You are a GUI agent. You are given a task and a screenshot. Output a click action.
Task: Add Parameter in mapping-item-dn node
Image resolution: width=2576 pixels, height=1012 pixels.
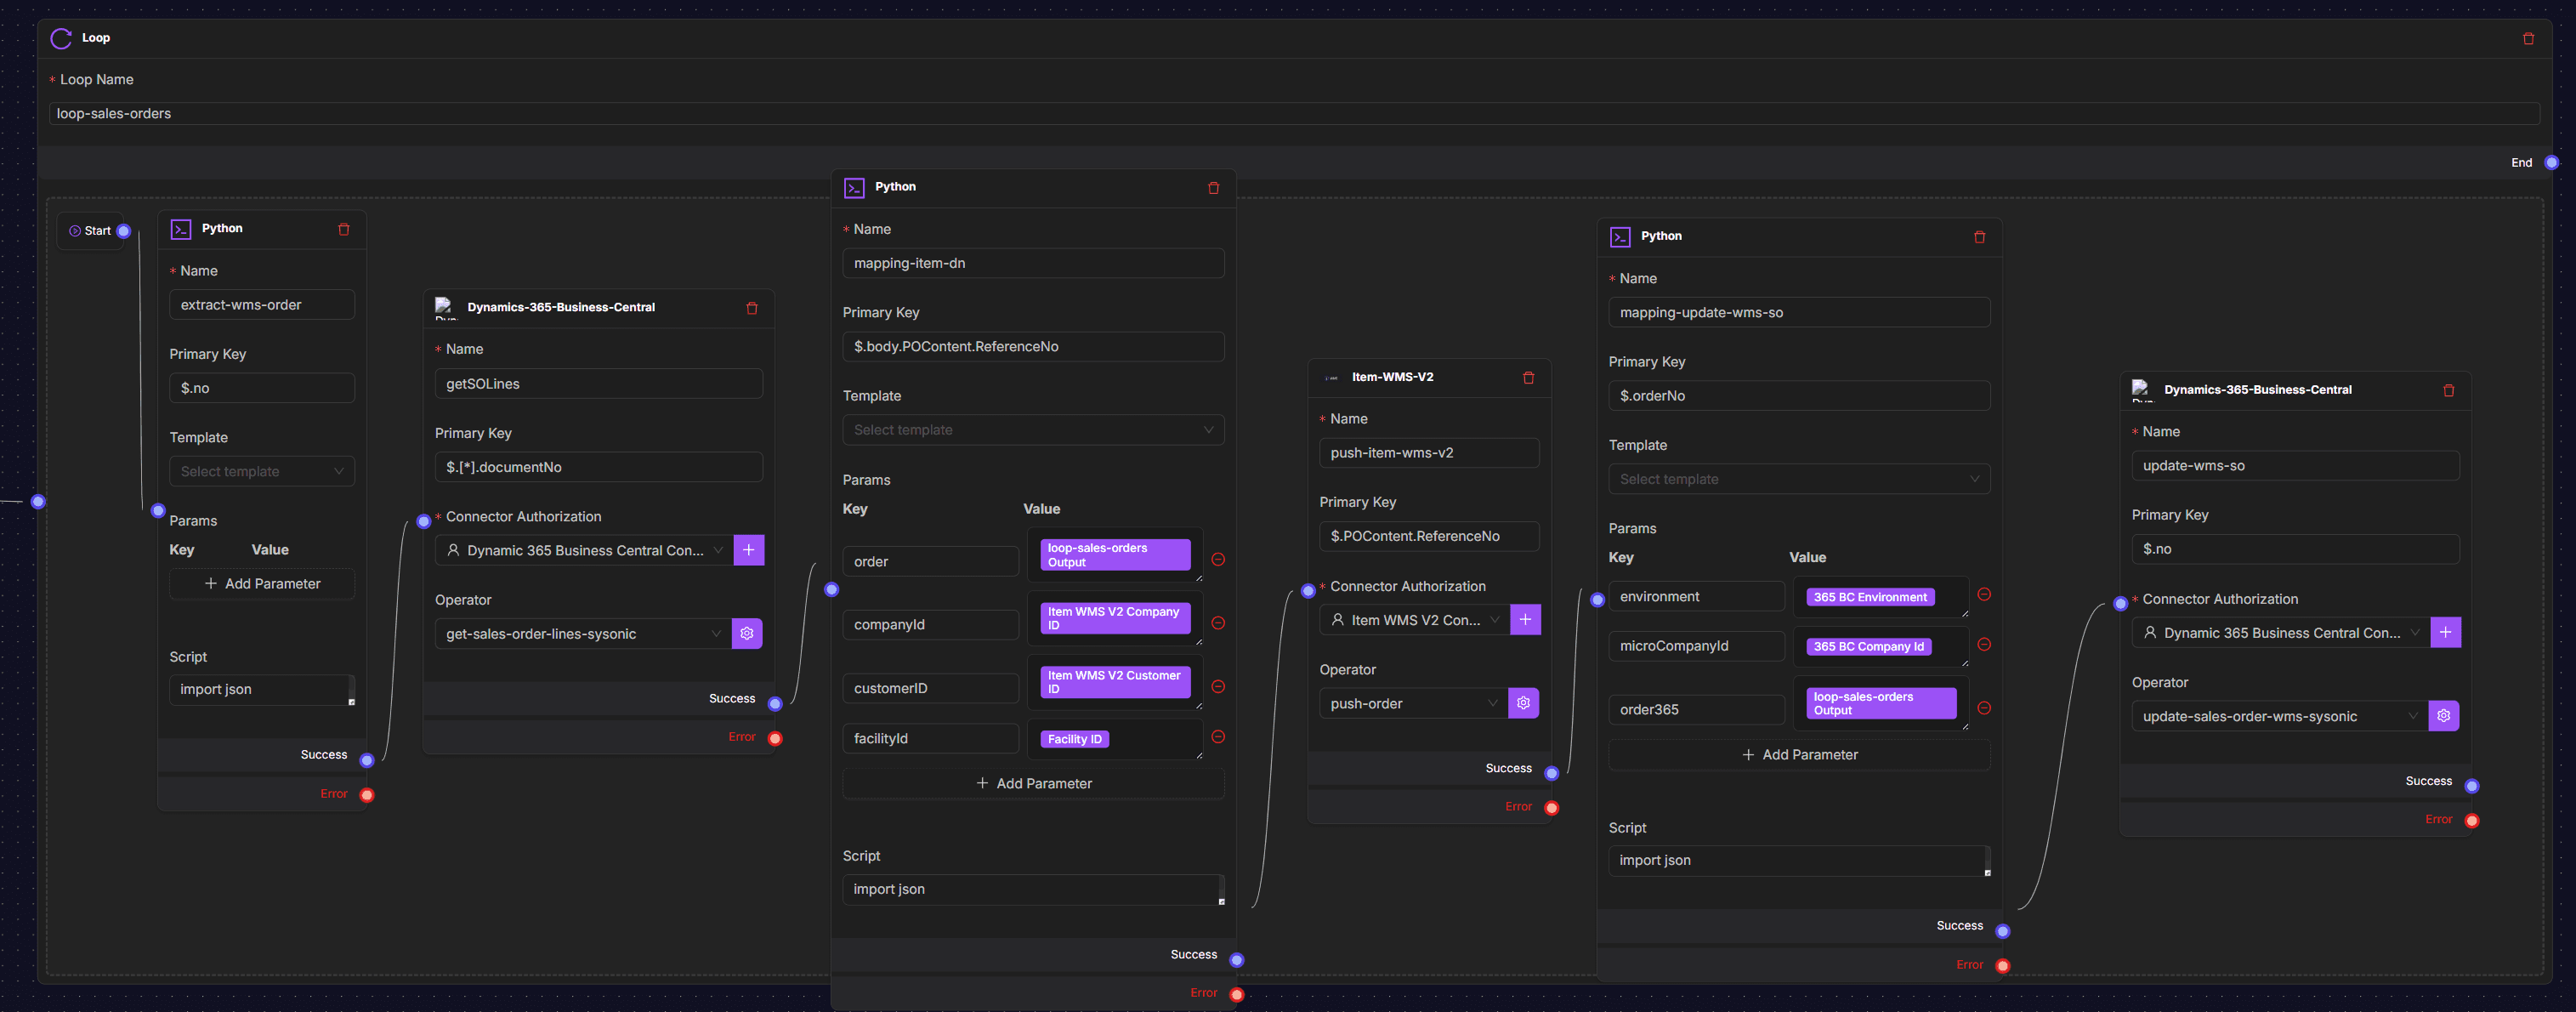tap(1032, 783)
